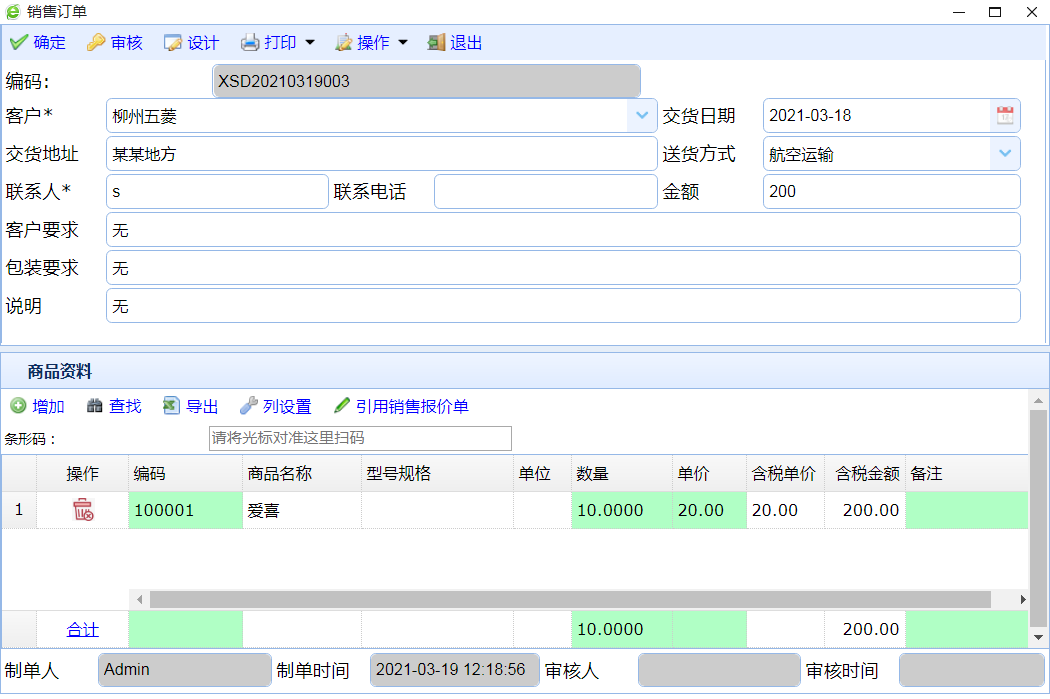Click the 查找 search binoculars icon
Viewport: 1050px width, 699px height.
[95, 406]
